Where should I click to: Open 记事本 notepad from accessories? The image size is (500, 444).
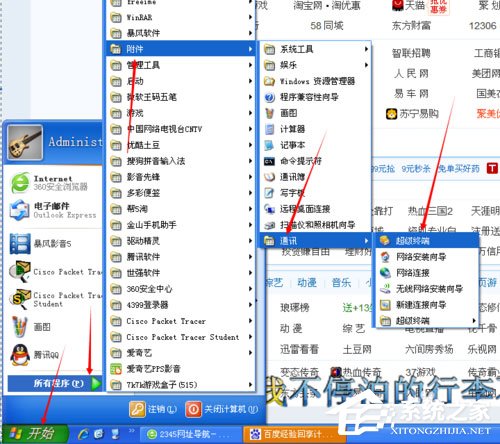315,145
